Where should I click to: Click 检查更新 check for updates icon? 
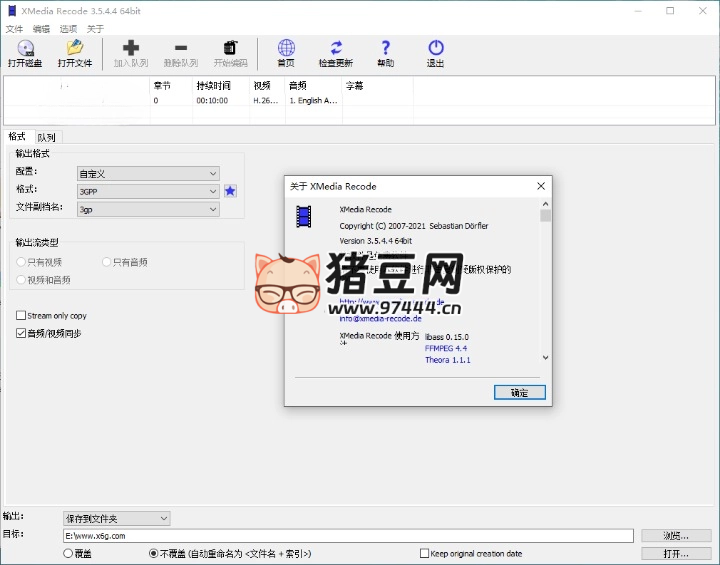click(336, 54)
